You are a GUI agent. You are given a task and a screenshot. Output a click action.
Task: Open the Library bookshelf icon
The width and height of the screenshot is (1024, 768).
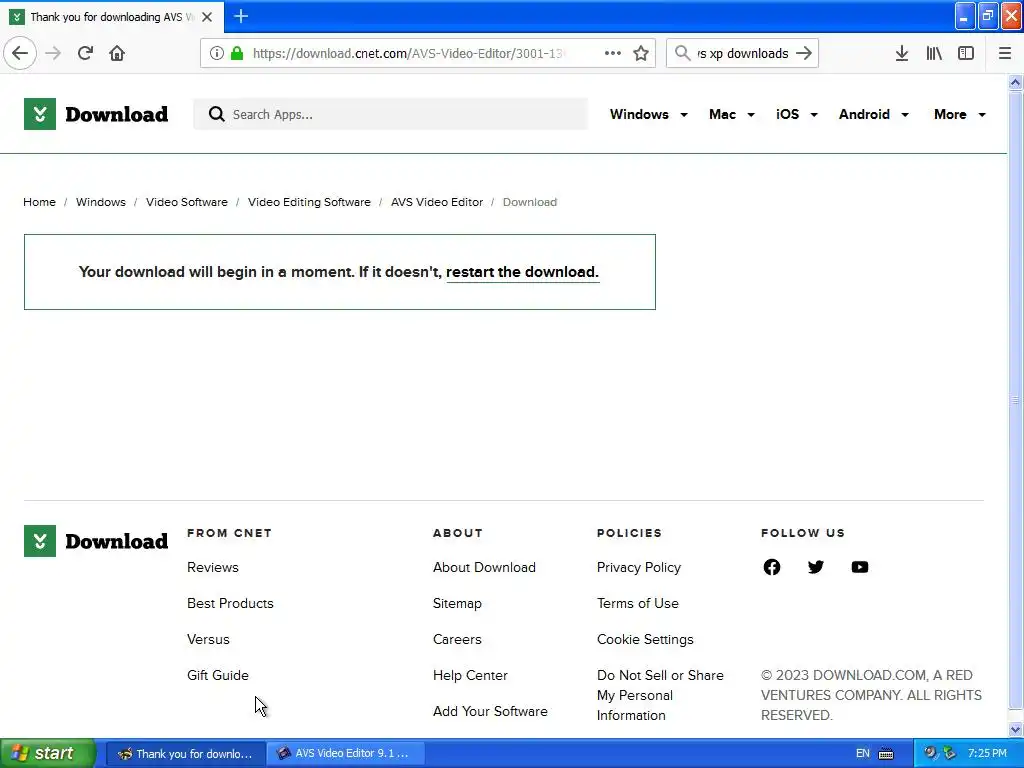pos(934,53)
